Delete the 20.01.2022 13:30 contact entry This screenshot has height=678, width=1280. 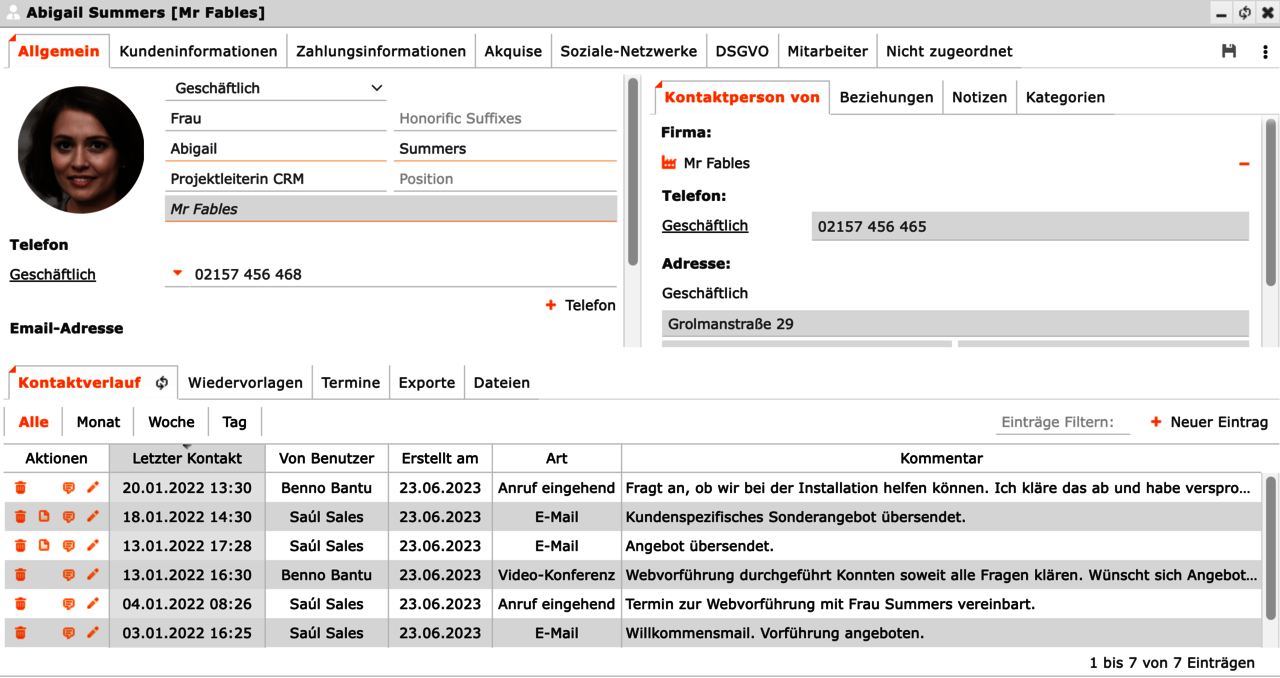[20, 488]
